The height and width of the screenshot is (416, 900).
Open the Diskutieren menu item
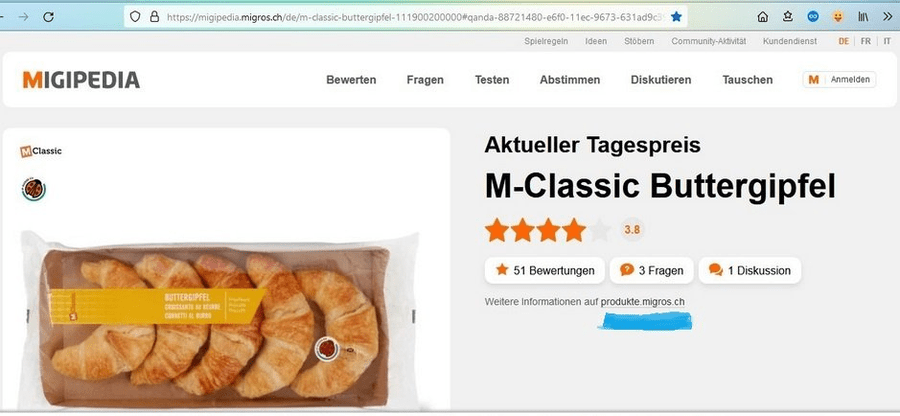tap(661, 80)
